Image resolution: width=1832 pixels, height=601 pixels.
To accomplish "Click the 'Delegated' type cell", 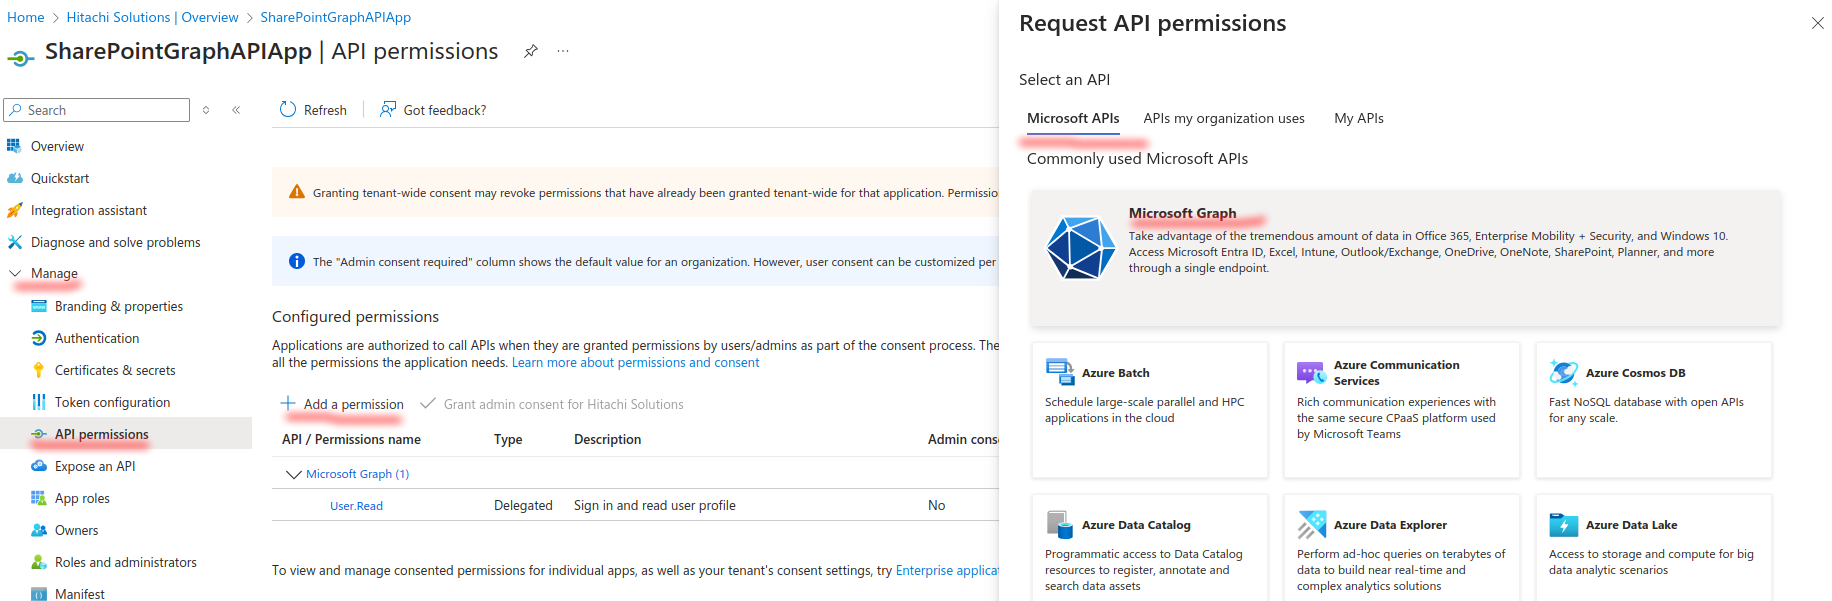I will (523, 505).
